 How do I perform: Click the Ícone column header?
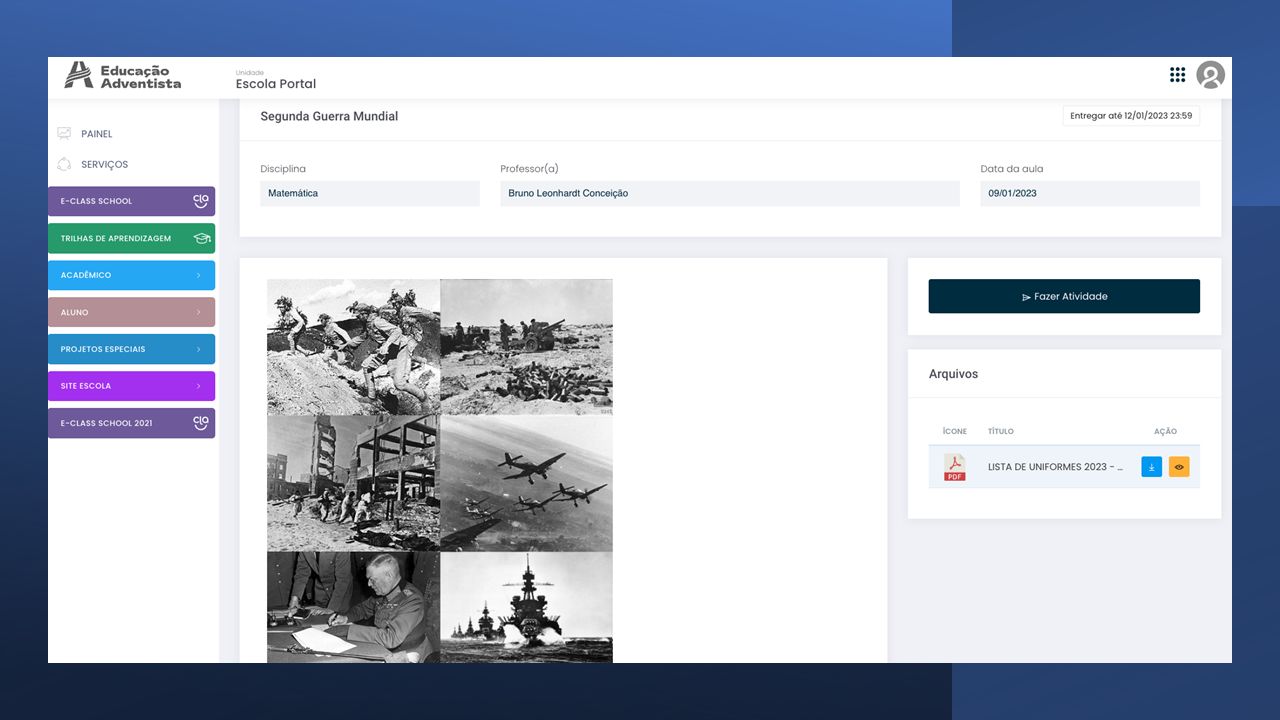coord(955,432)
